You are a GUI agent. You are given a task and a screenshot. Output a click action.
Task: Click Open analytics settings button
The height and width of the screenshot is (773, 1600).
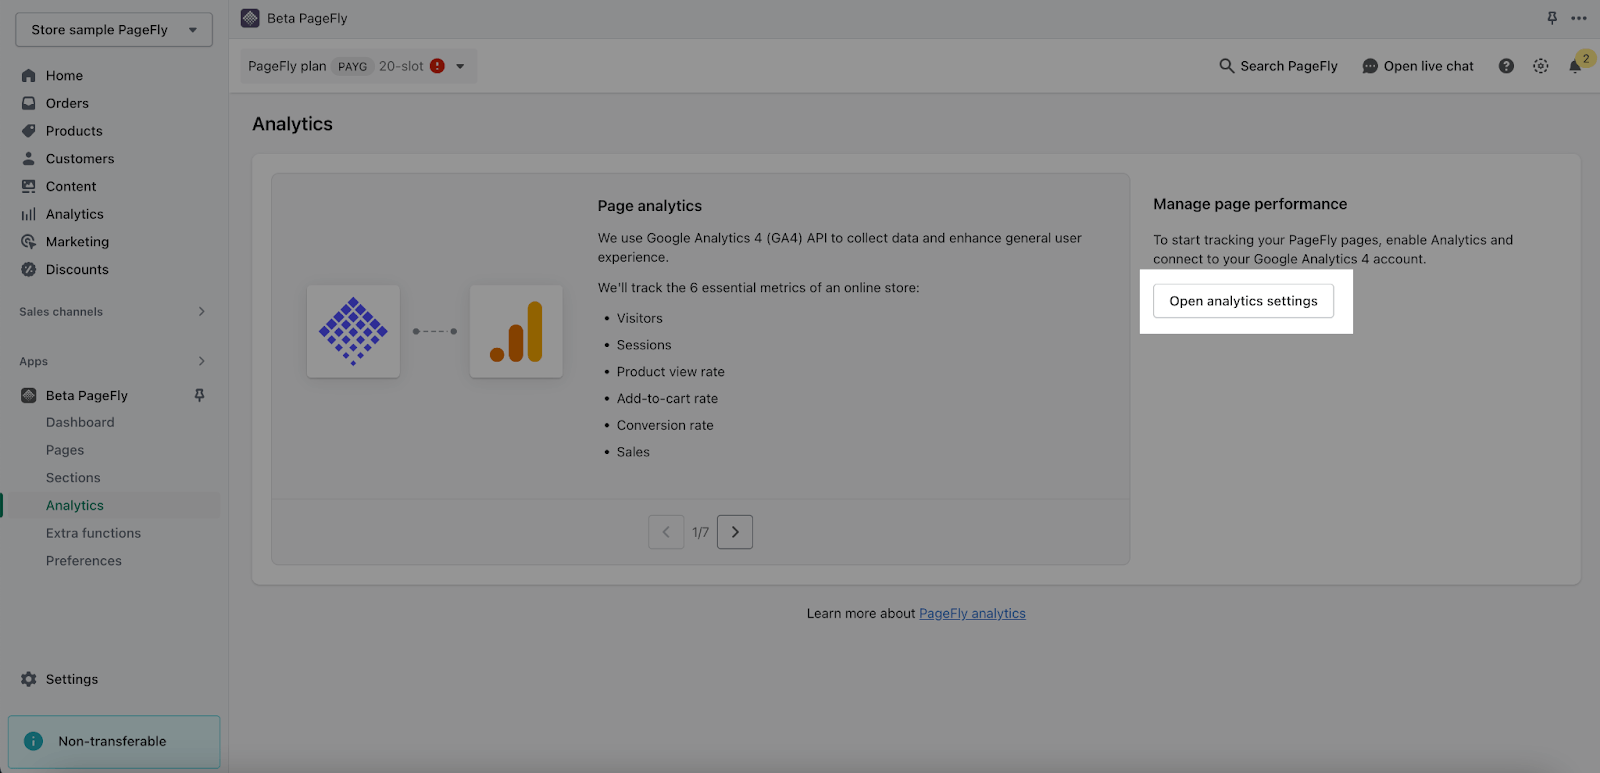[1243, 301]
